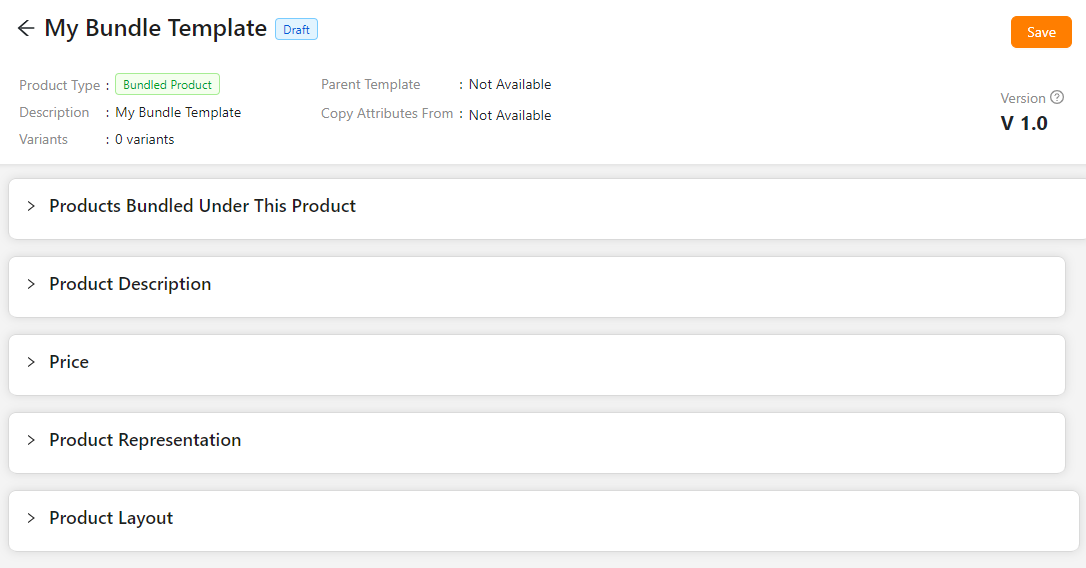
Task: Click the back arrow beside the template title
Action: tap(26, 29)
